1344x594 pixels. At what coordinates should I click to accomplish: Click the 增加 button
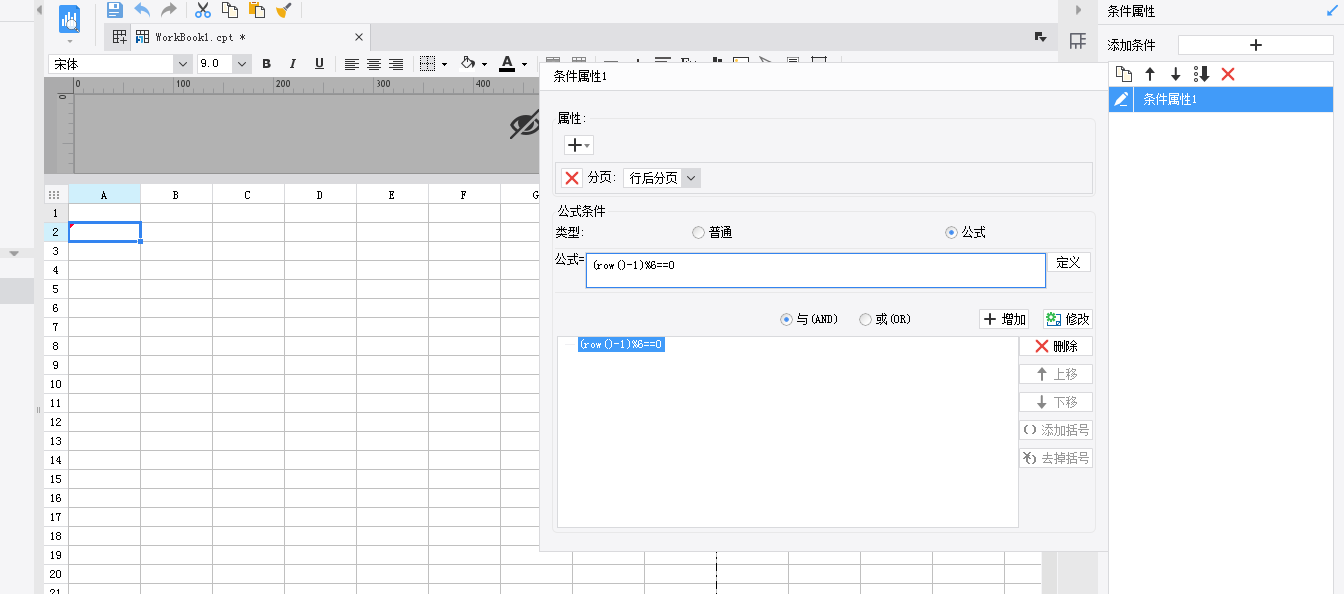pyautogui.click(x=1004, y=319)
